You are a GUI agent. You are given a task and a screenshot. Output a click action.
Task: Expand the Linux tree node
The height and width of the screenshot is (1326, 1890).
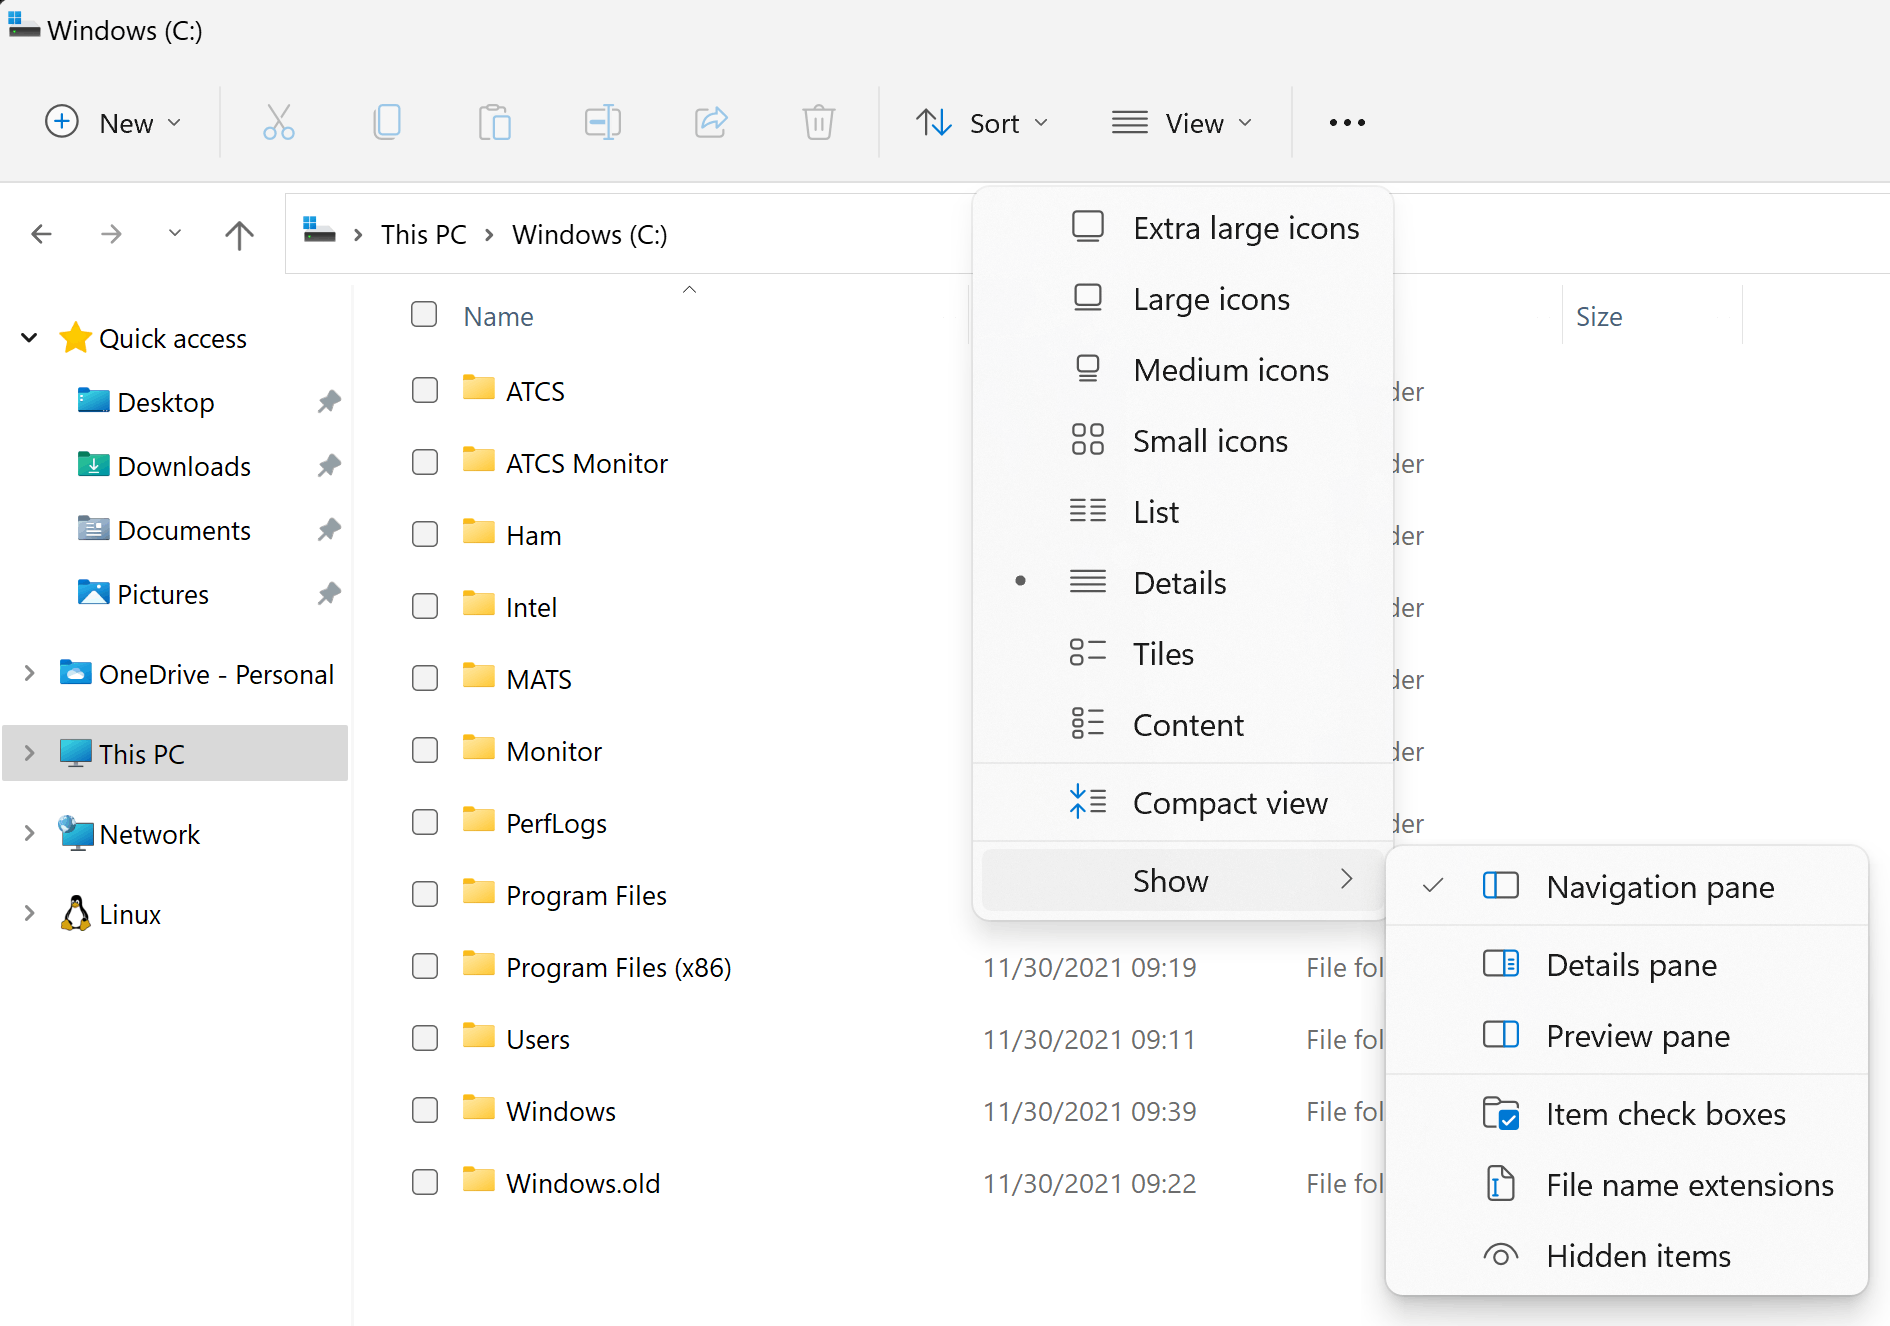point(30,913)
